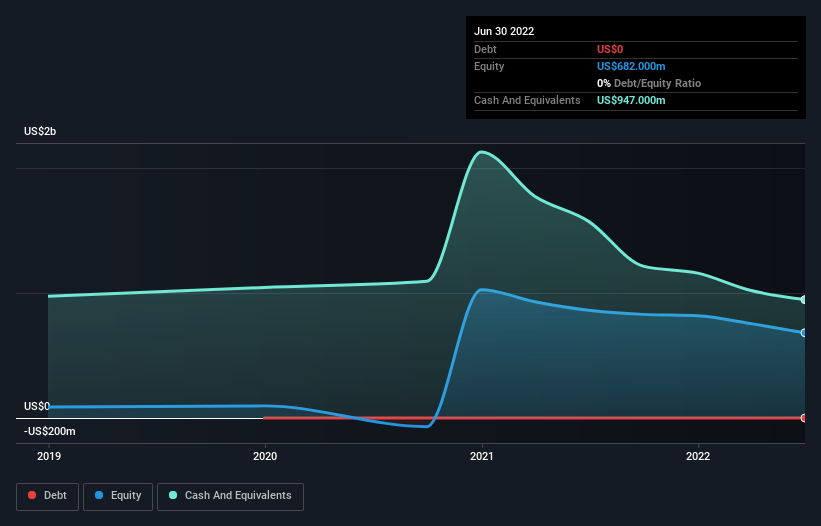Click the Jun 30 2022 tooltip date
The height and width of the screenshot is (526, 821).
504,31
